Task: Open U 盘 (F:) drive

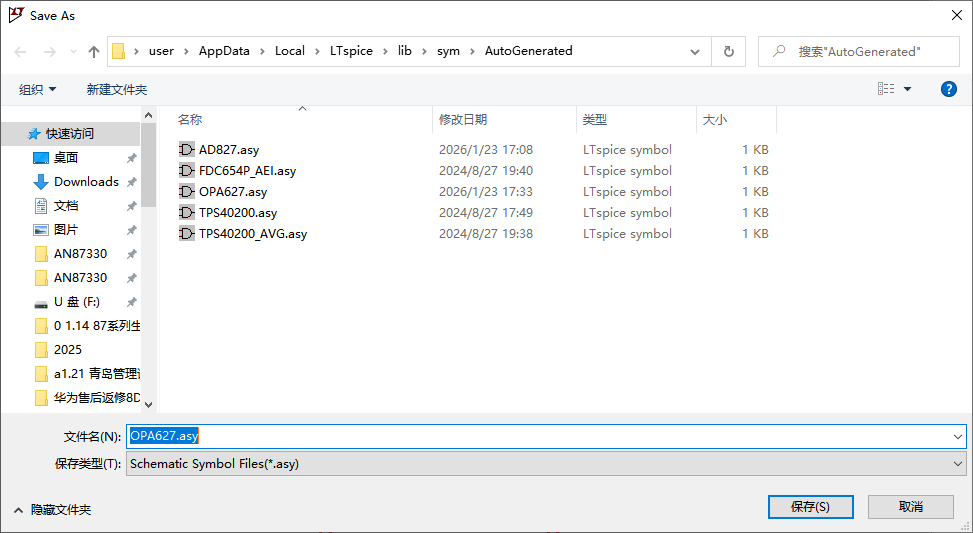Action: click(77, 302)
